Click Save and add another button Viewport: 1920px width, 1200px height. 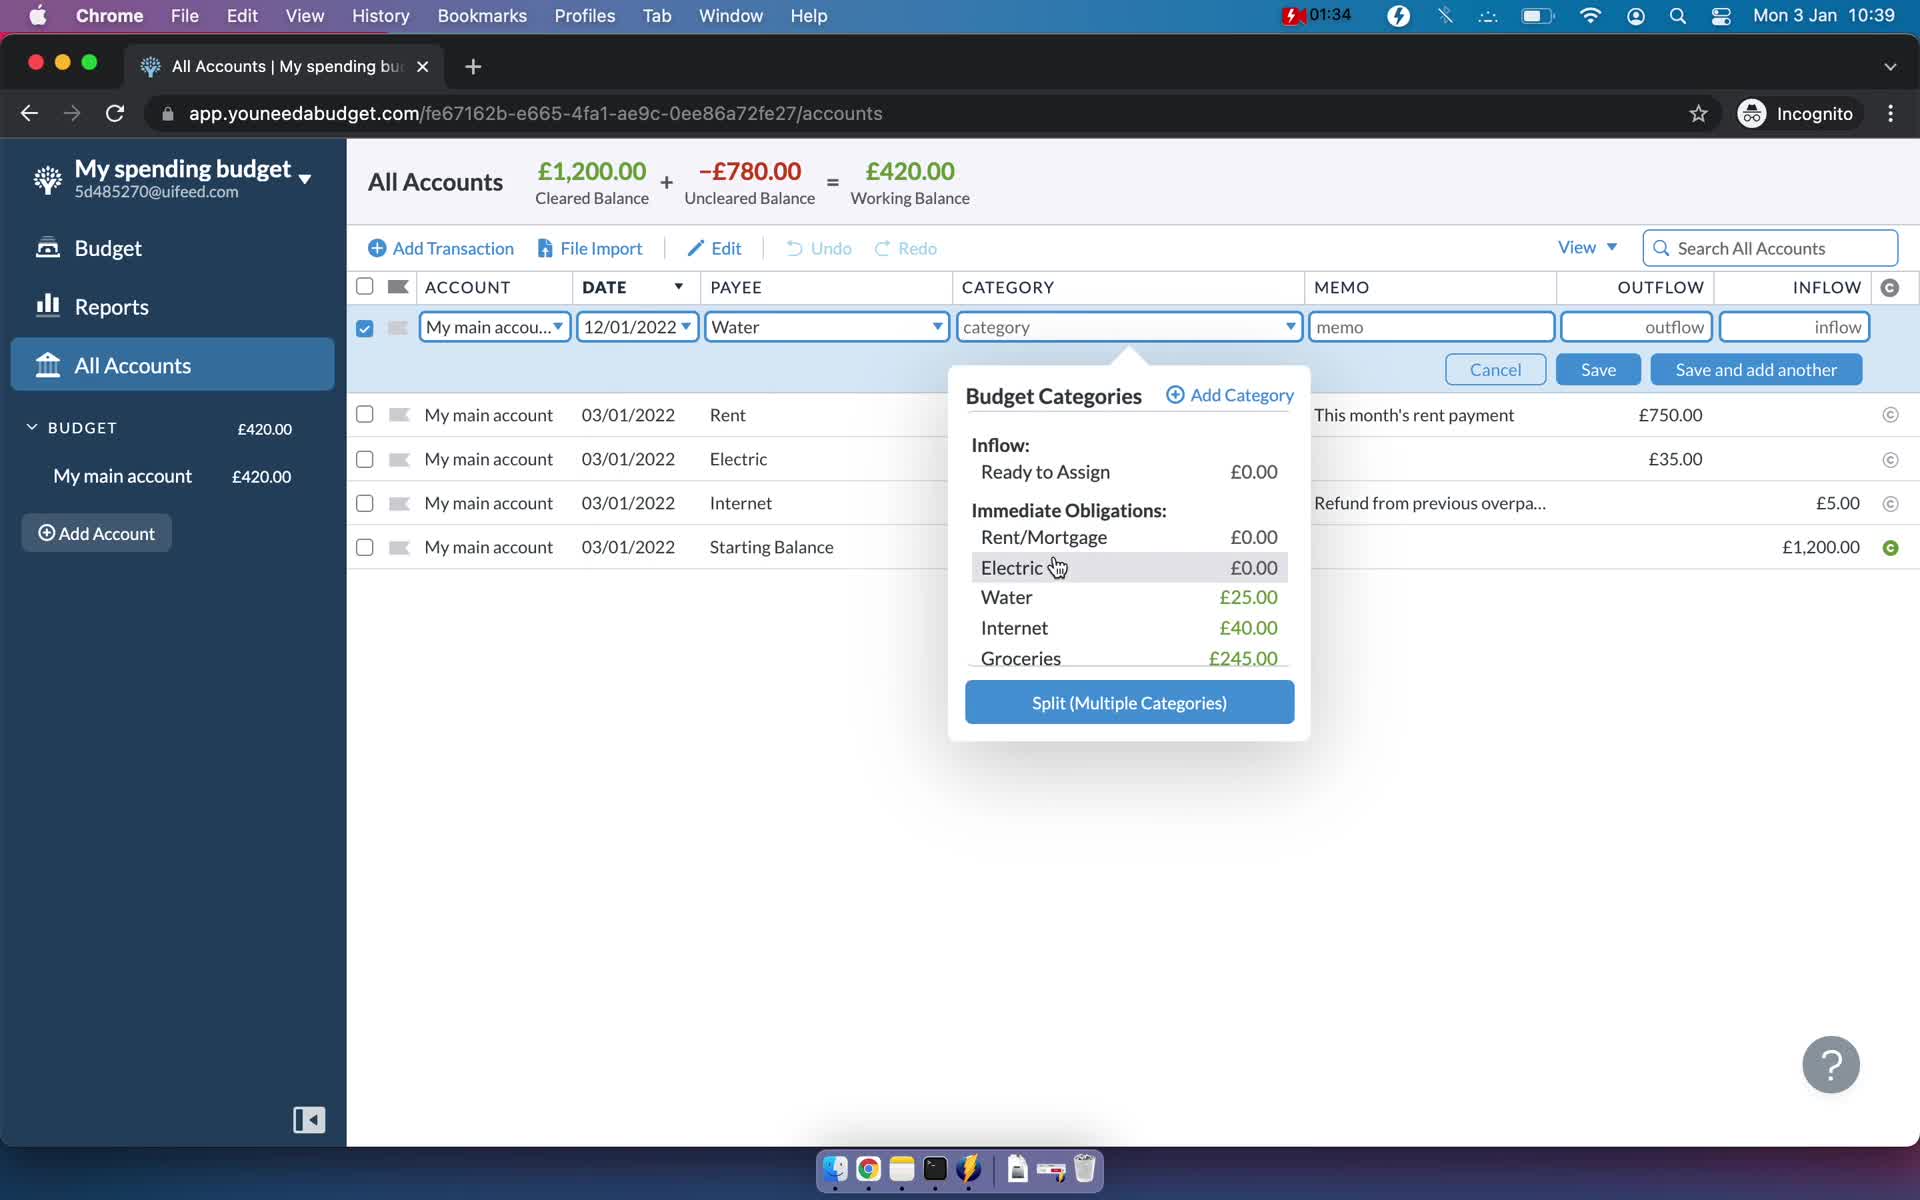click(1756, 369)
